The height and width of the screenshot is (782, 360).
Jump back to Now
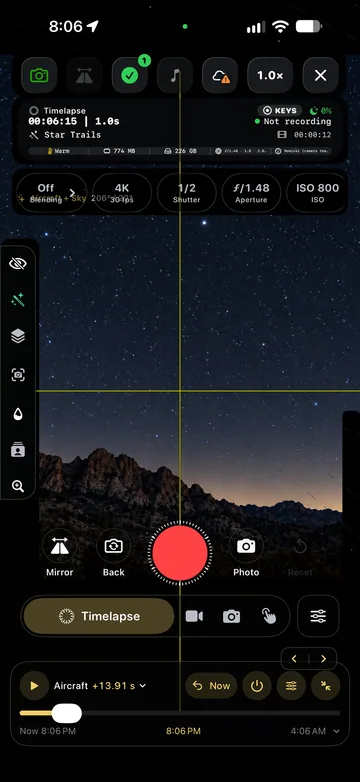tap(211, 686)
